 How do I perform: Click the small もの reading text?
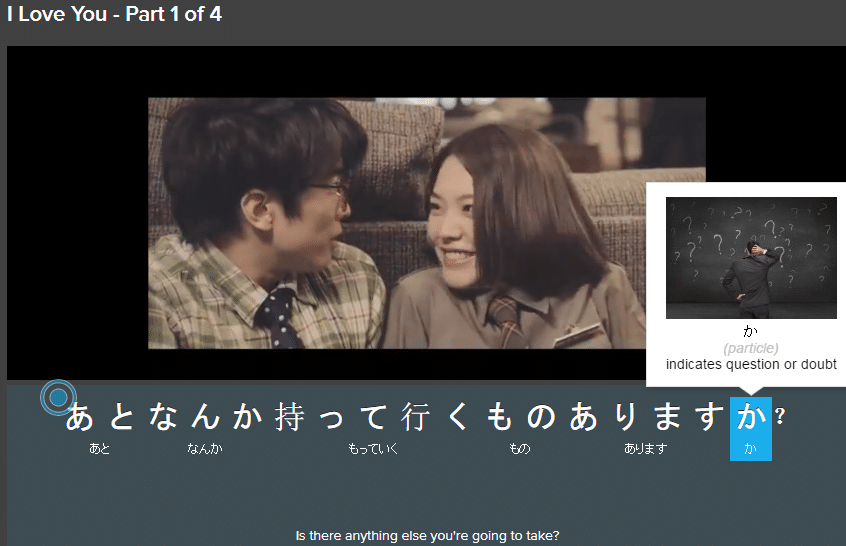pos(519,449)
